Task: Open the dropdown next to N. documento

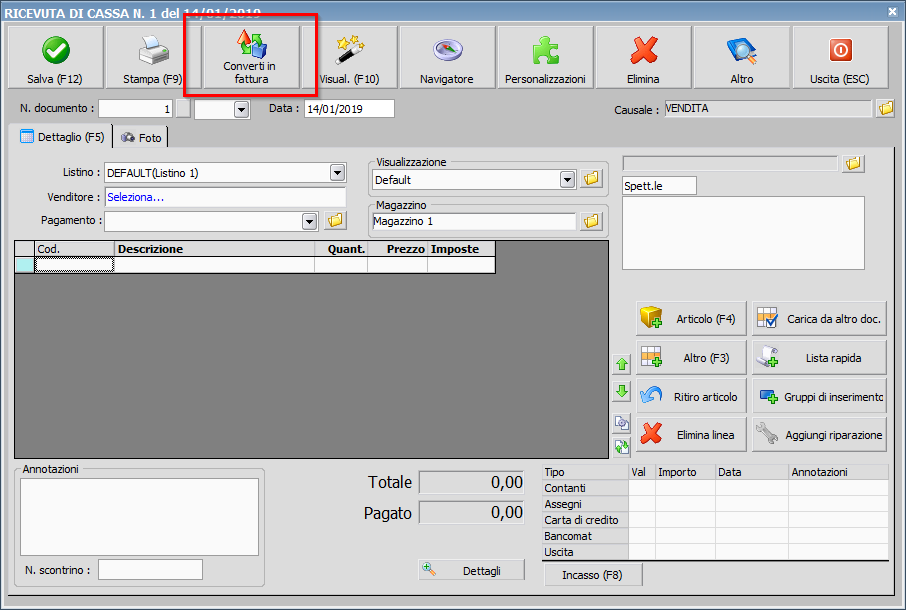Action: click(x=242, y=109)
